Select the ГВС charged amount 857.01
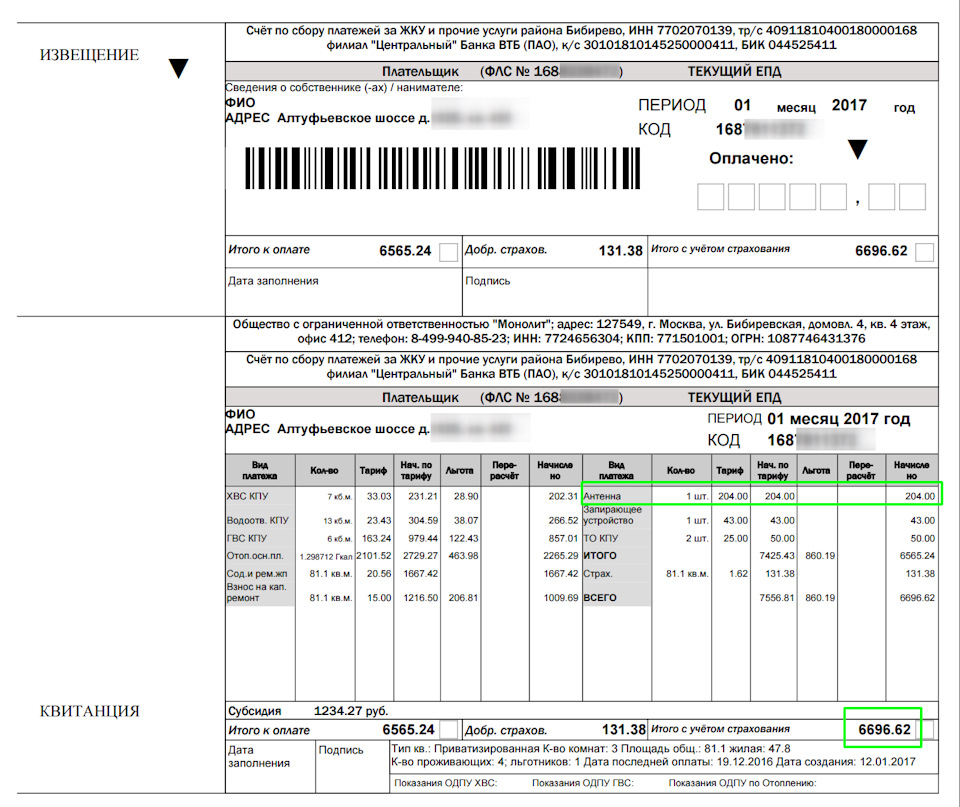Image resolution: width=960 pixels, height=807 pixels. point(563,538)
